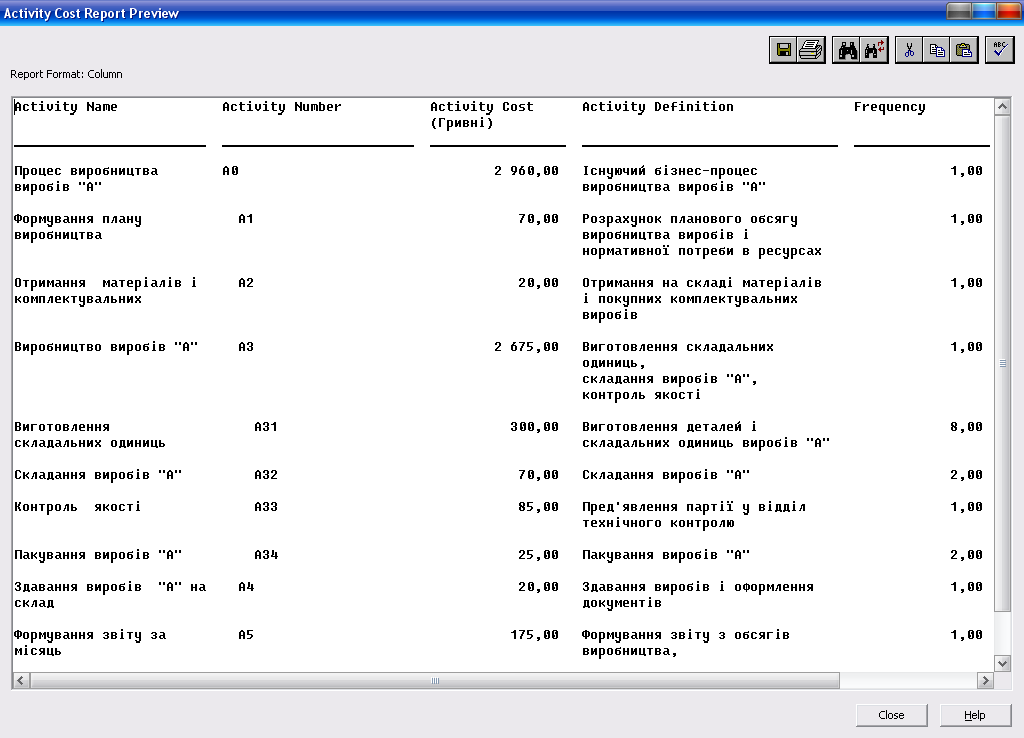Click activity number "A2"

(x=246, y=283)
